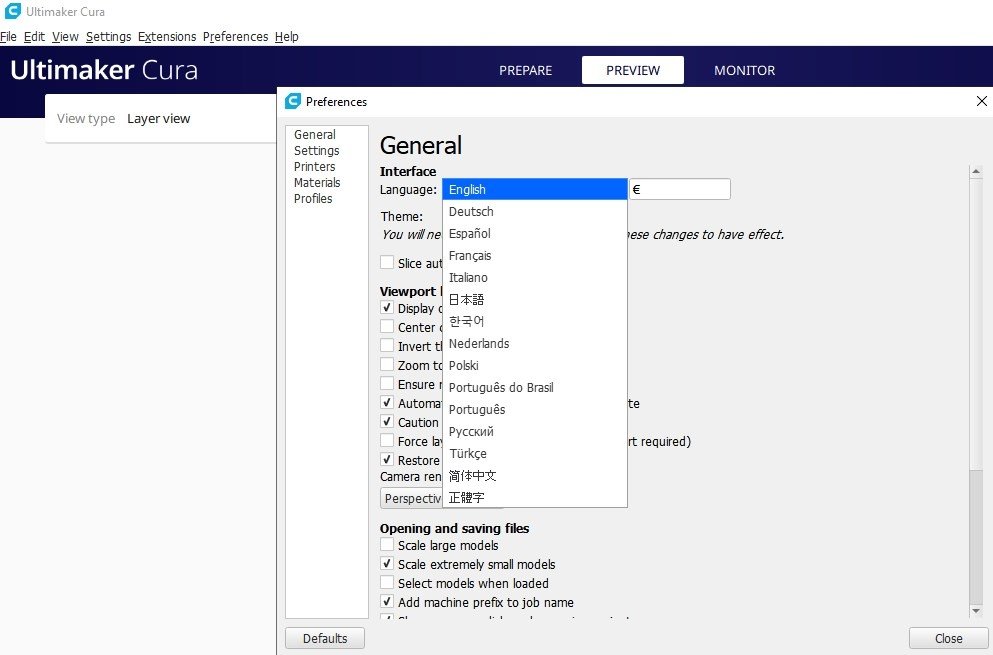This screenshot has width=993, height=655.
Task: Switch to the PREPARE stage tab
Action: [x=526, y=70]
